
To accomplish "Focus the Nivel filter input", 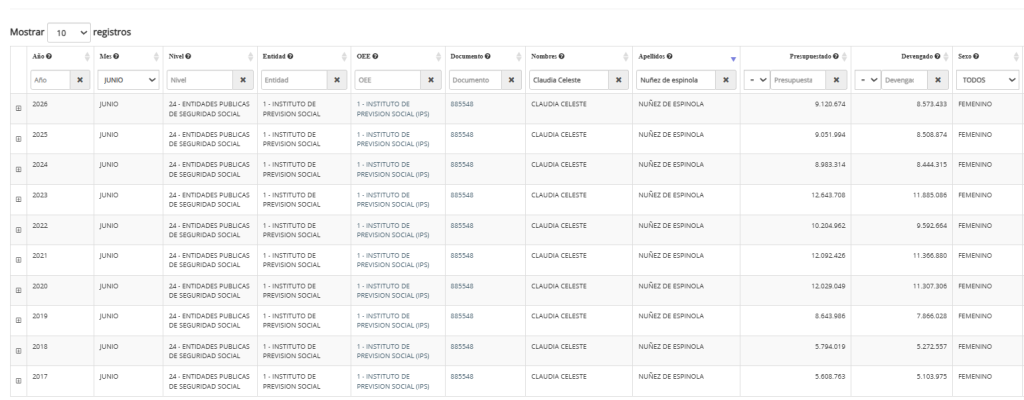I will click(x=200, y=80).
